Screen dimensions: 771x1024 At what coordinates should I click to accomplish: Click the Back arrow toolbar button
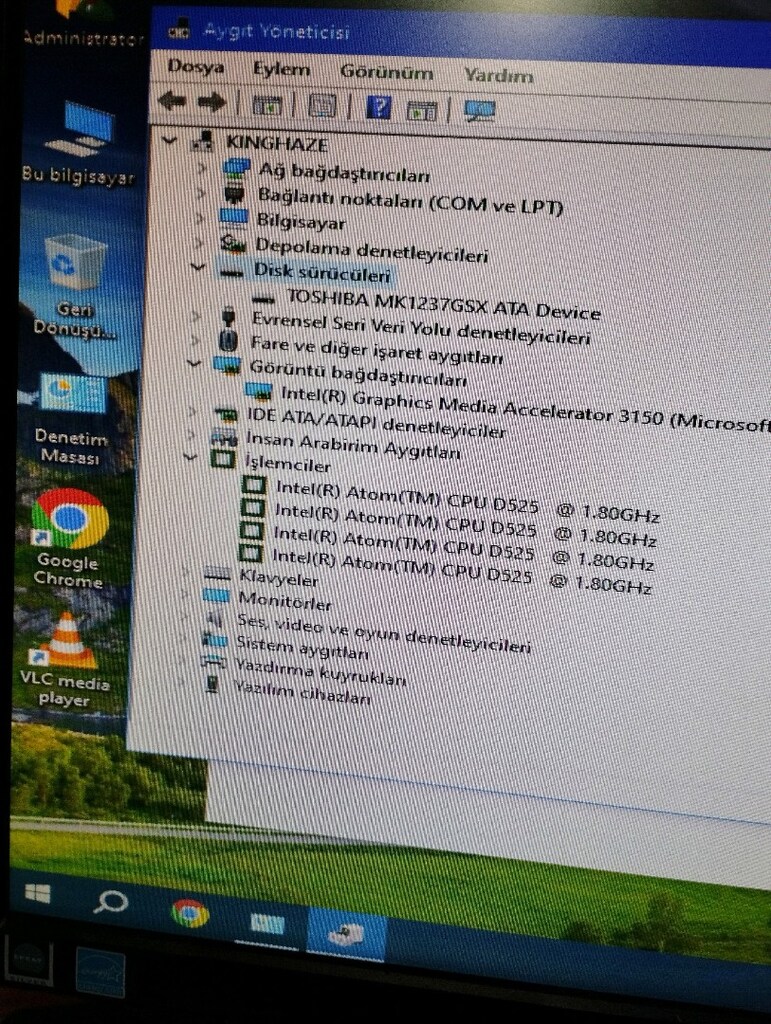coord(172,101)
